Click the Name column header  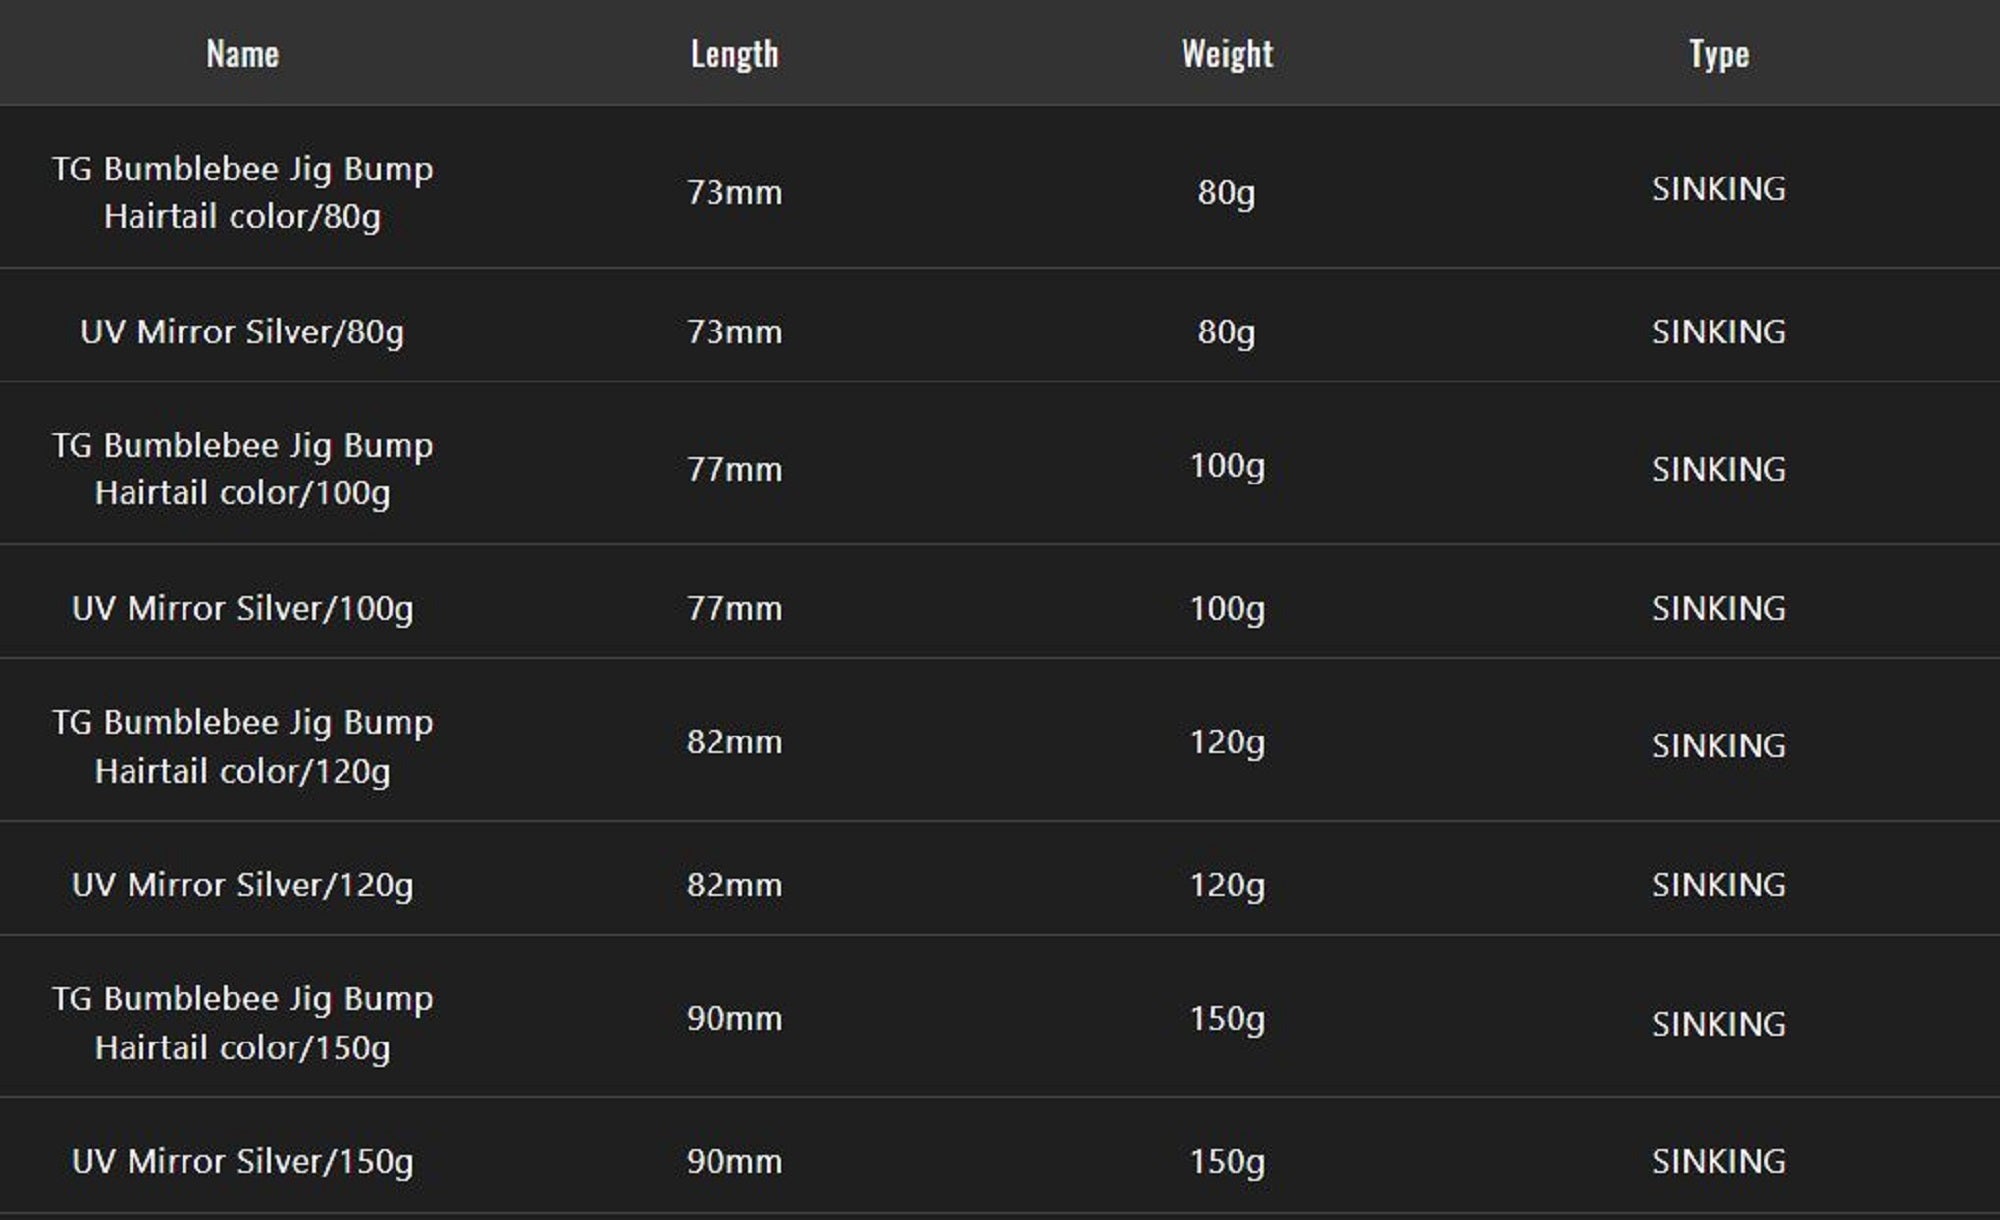tap(242, 54)
